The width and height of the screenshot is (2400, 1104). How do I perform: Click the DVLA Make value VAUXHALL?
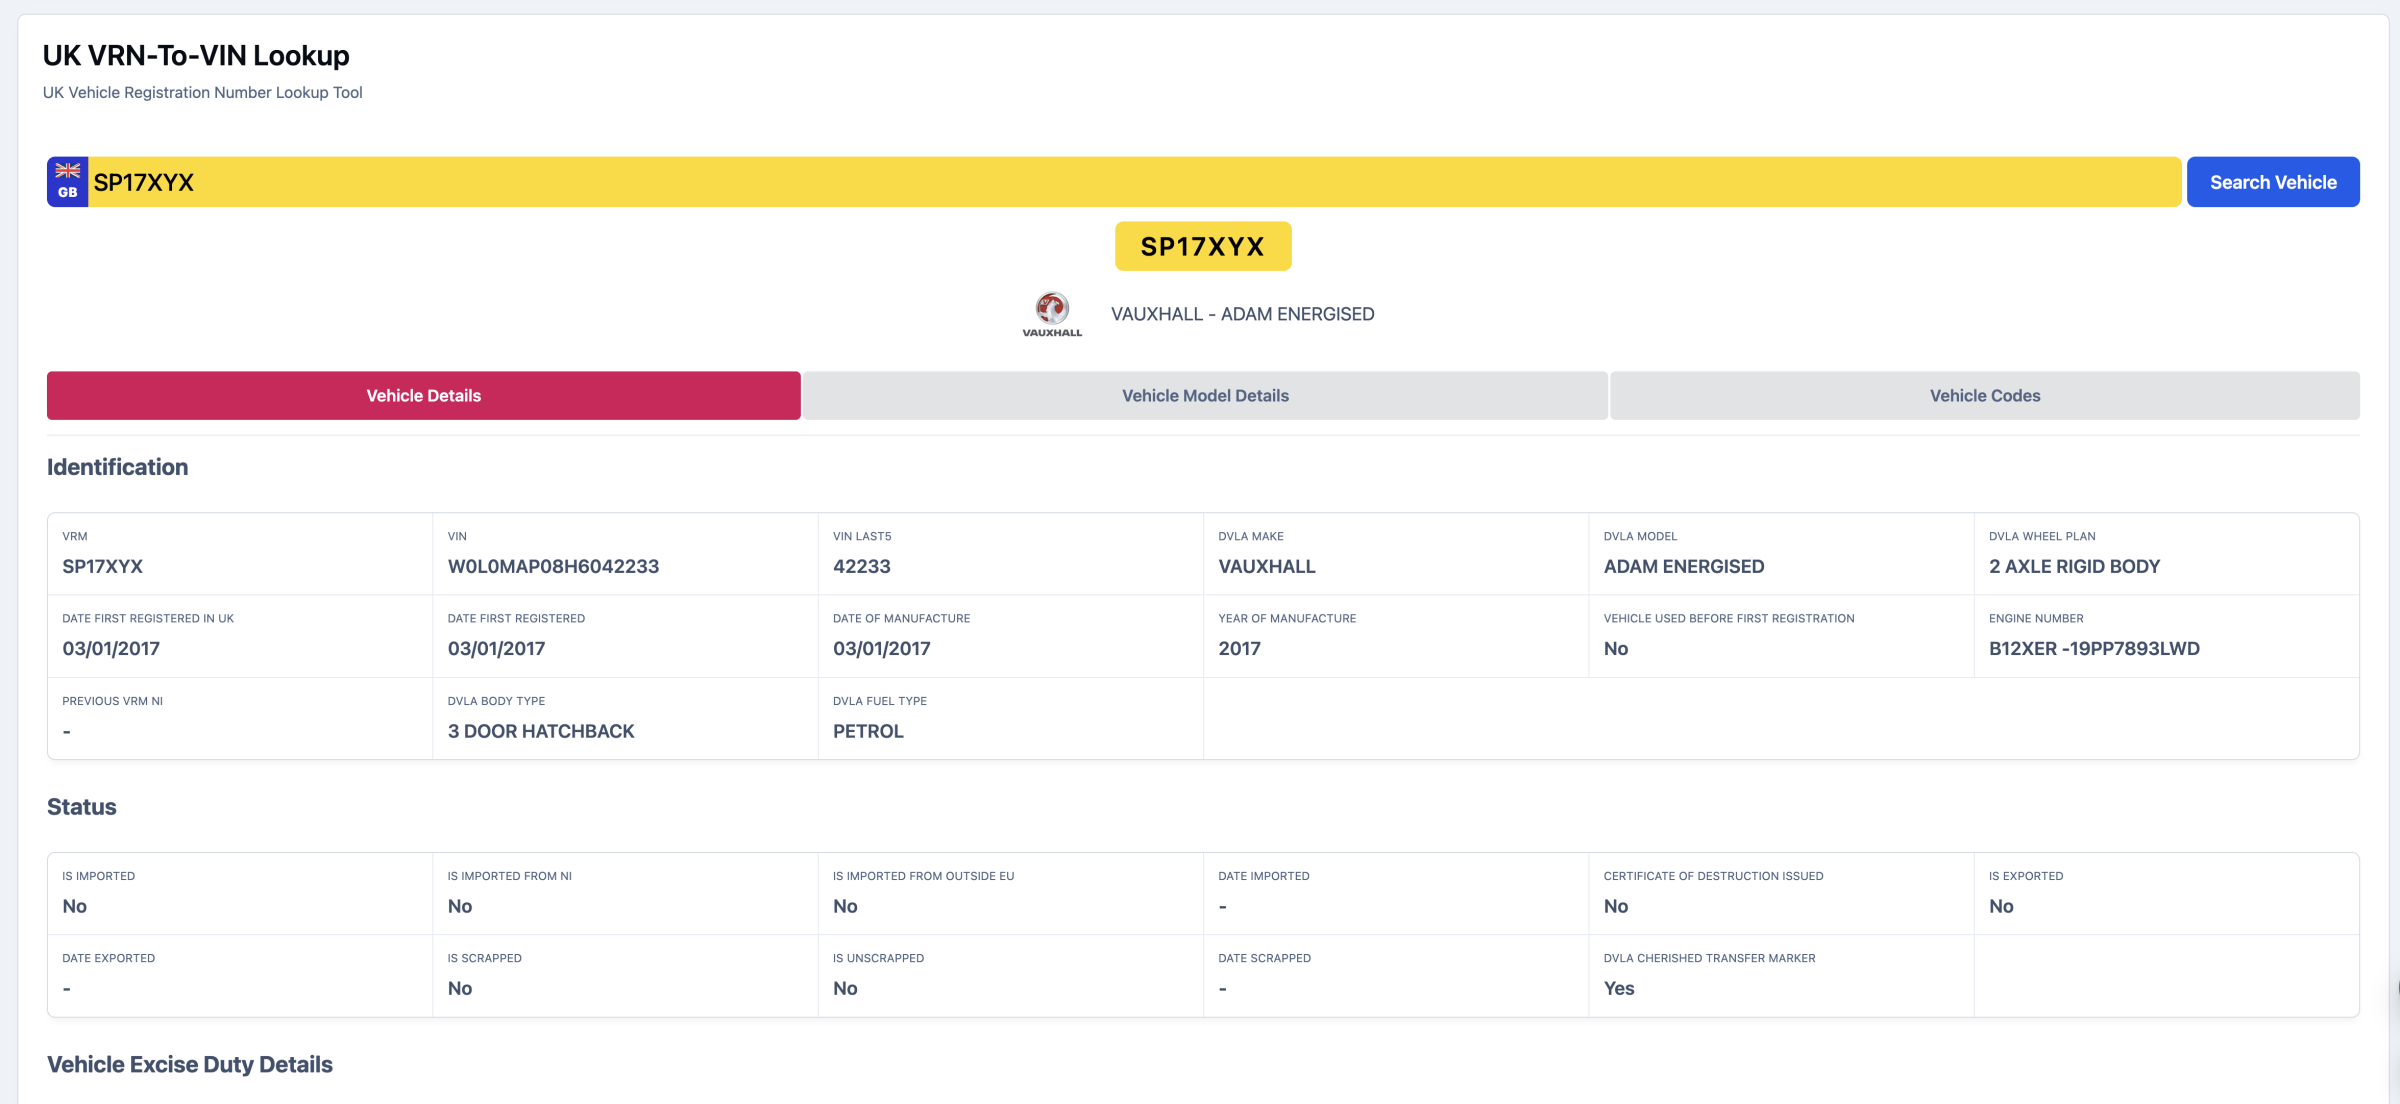pos(1267,567)
